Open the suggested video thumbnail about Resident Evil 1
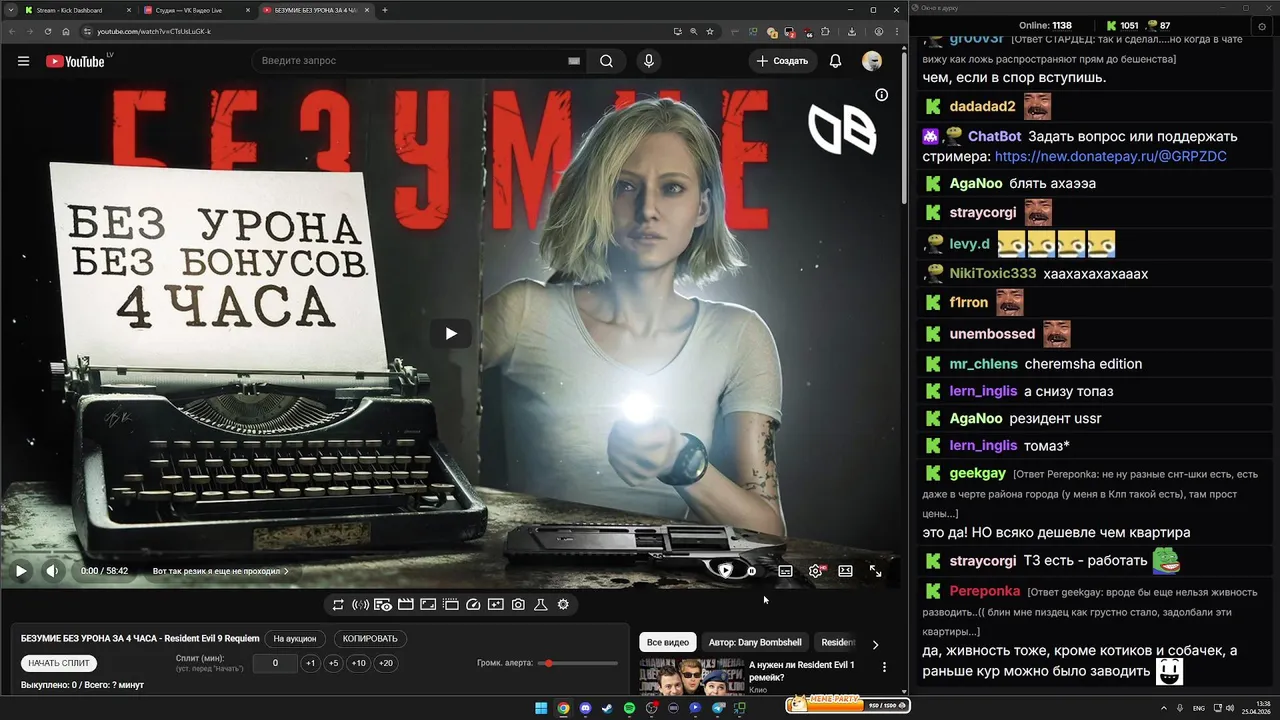This screenshot has height=720, width=1280. click(691, 677)
